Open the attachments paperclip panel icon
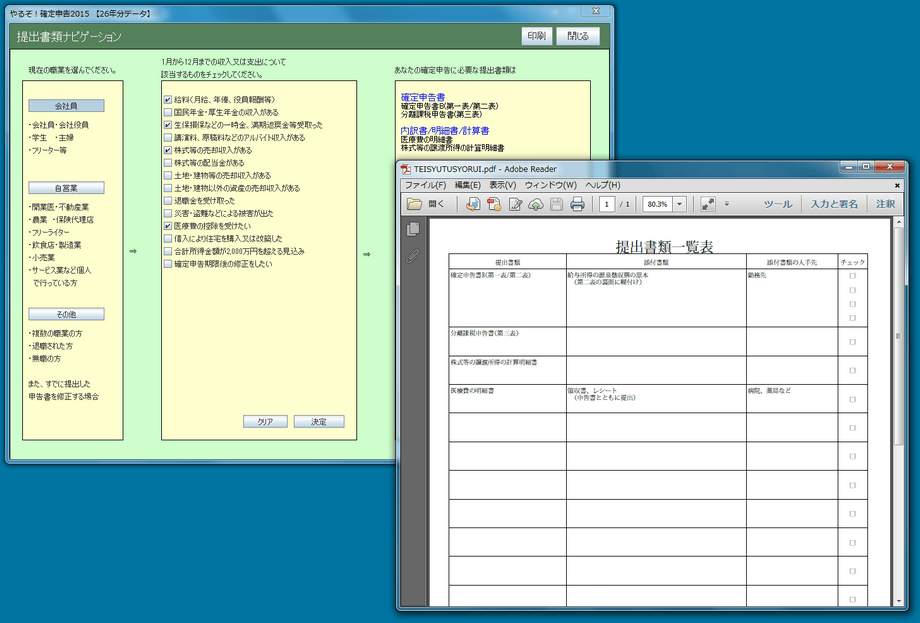 [413, 256]
